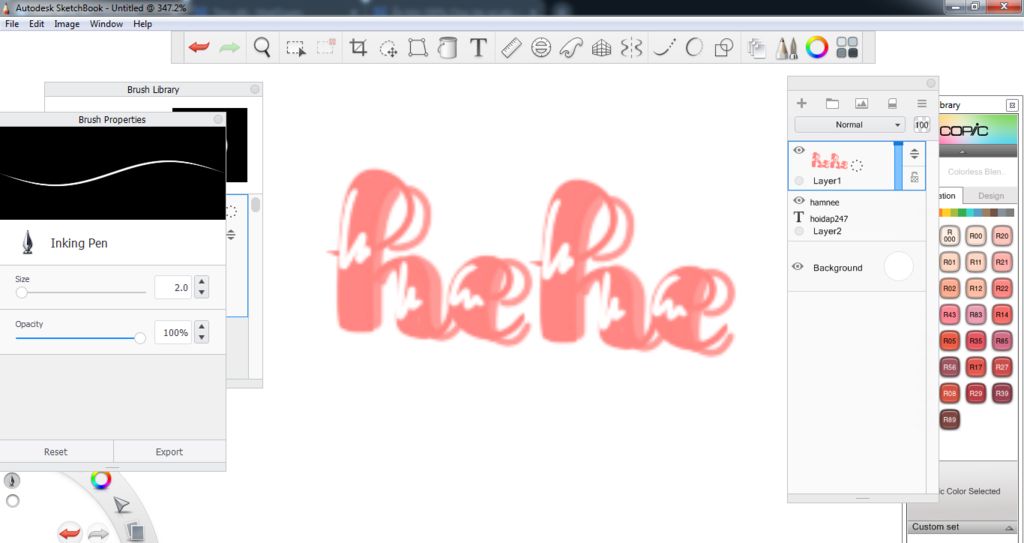Screen dimensions: 1024x543
Task: Select the Zoom magnifier tool
Action: click(263, 48)
